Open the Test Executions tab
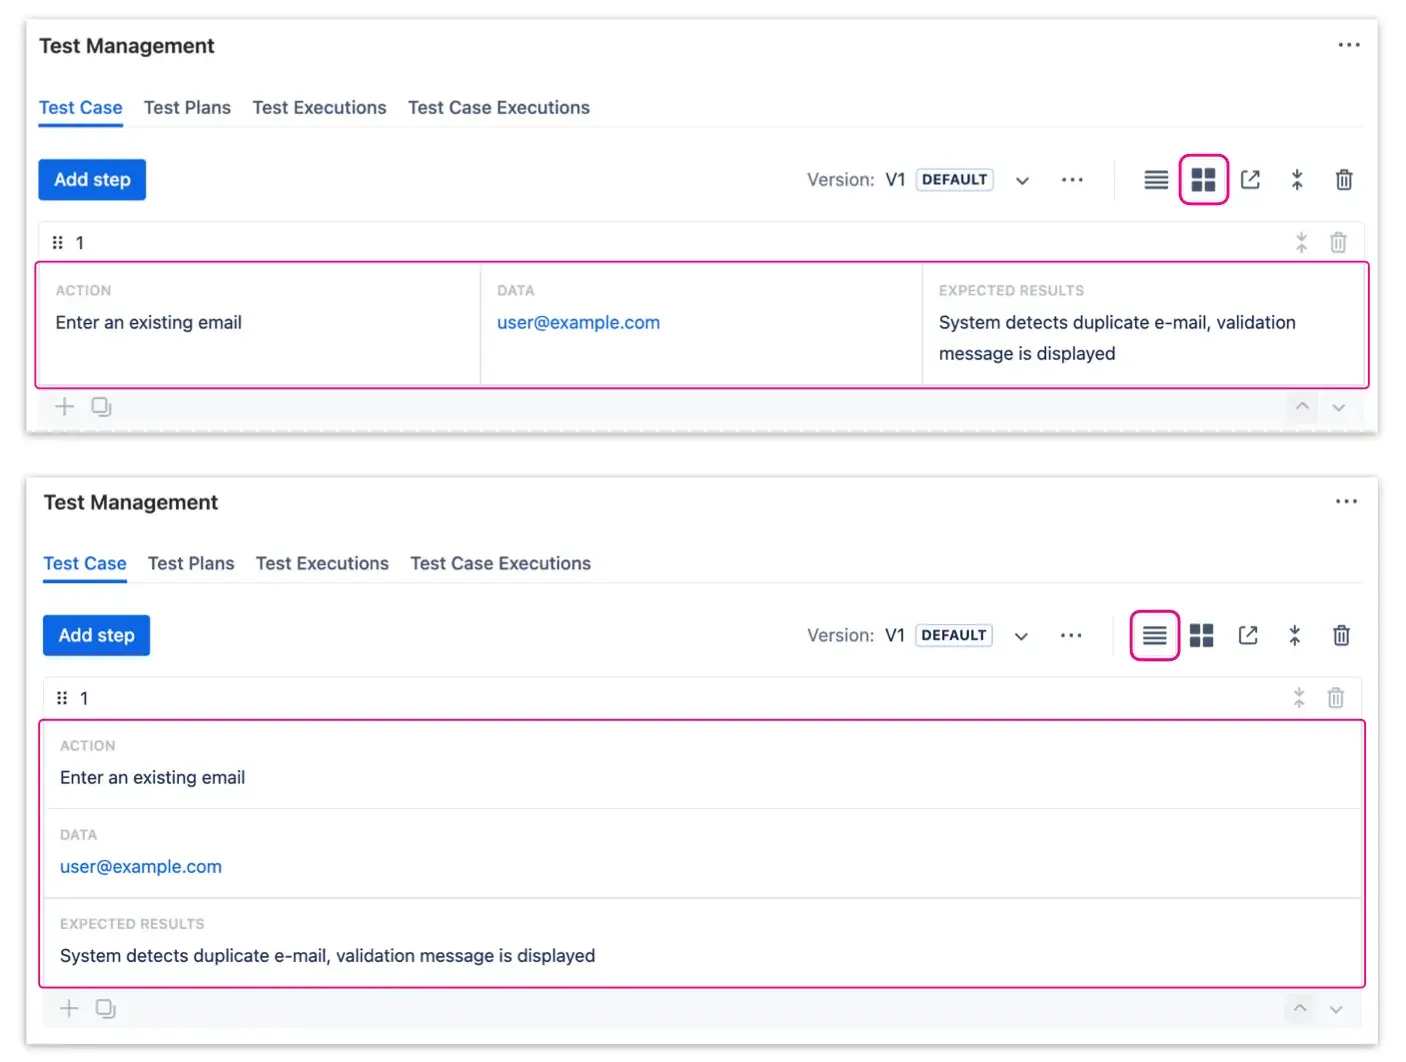 (319, 107)
